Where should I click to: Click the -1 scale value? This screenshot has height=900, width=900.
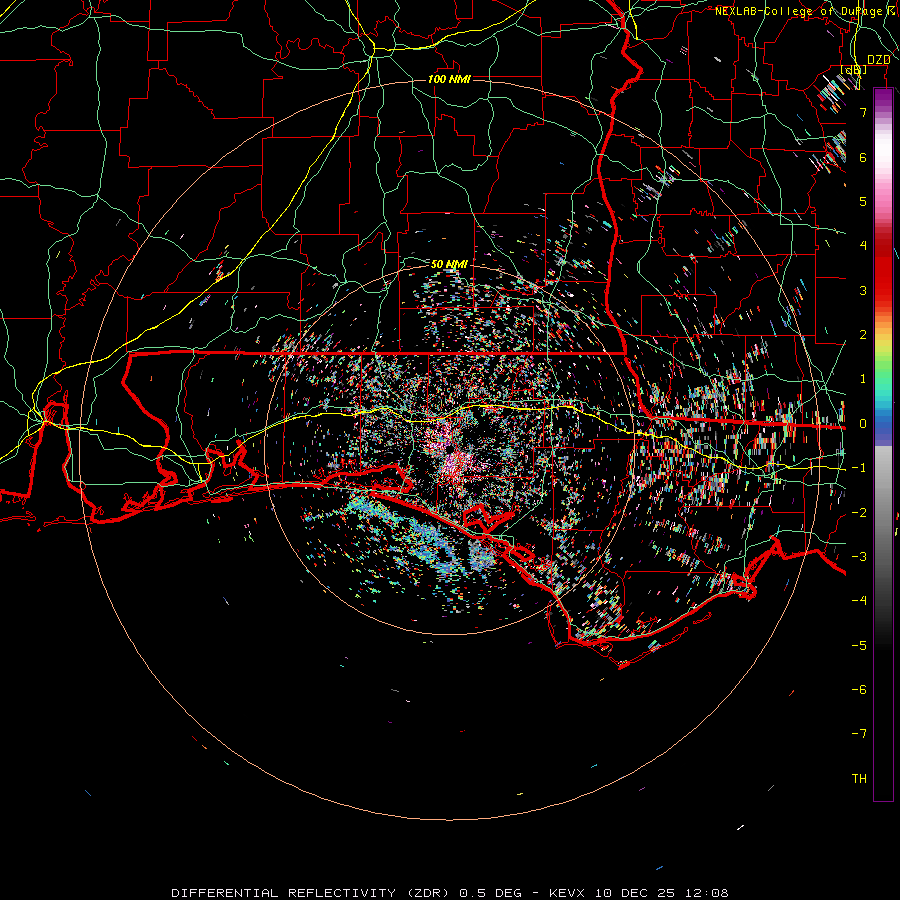(859, 468)
